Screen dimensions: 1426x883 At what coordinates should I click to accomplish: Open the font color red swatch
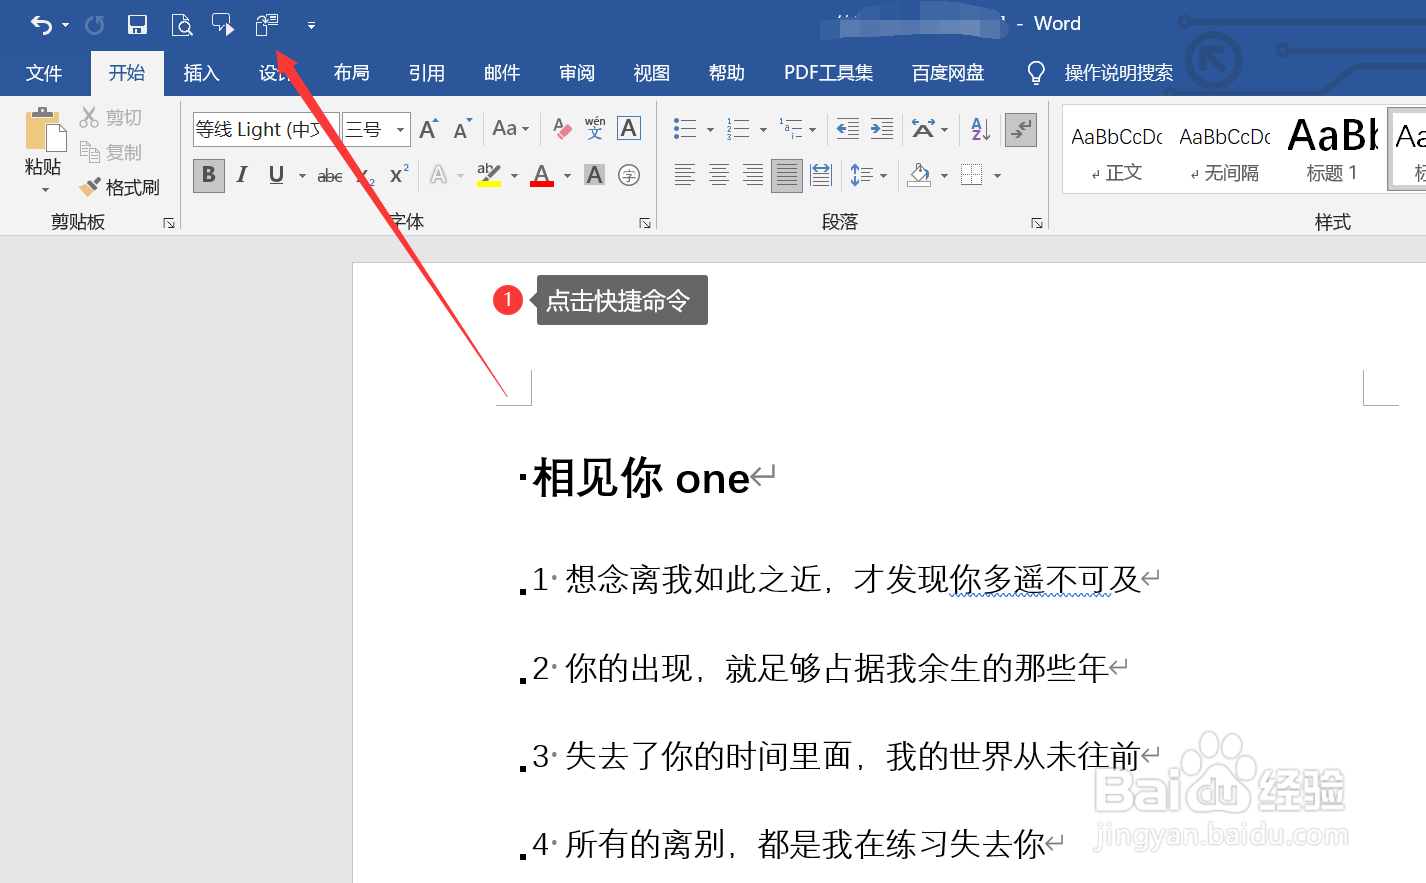(540, 175)
